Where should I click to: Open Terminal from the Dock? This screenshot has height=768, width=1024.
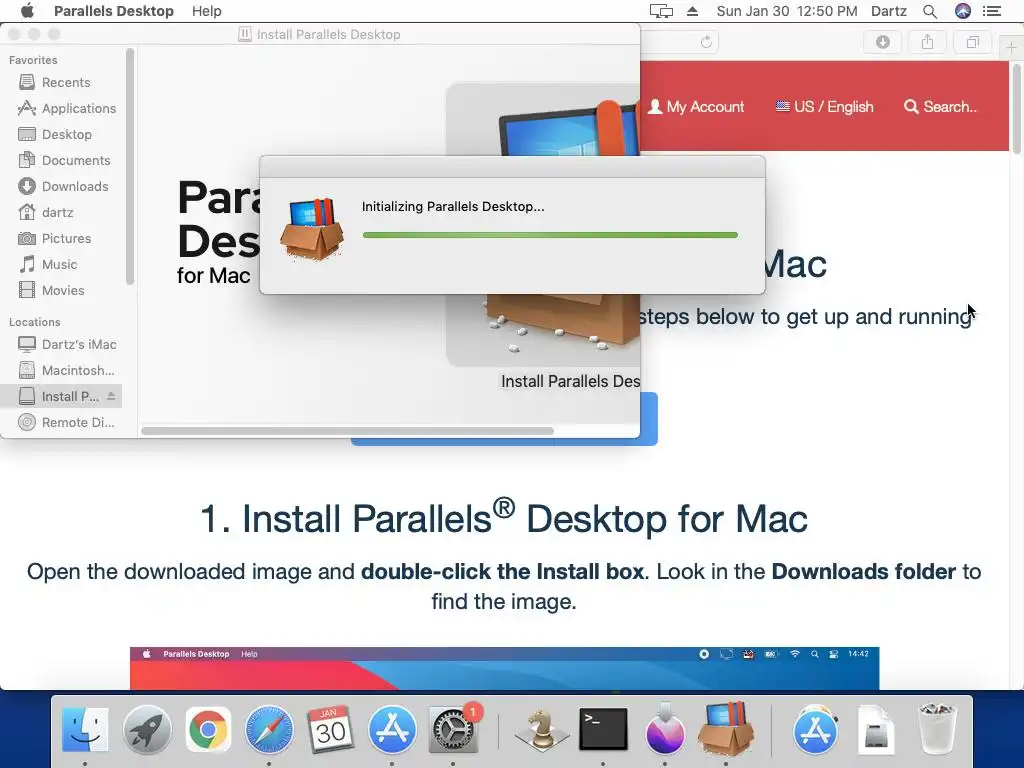[603, 729]
